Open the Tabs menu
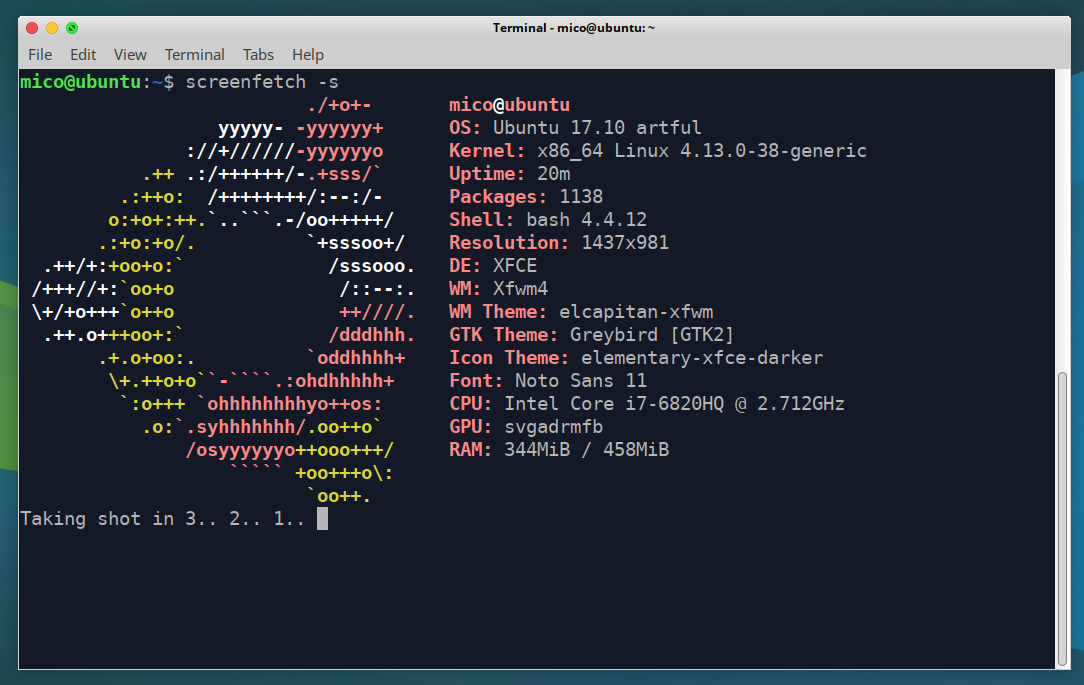1084x685 pixels. tap(258, 55)
